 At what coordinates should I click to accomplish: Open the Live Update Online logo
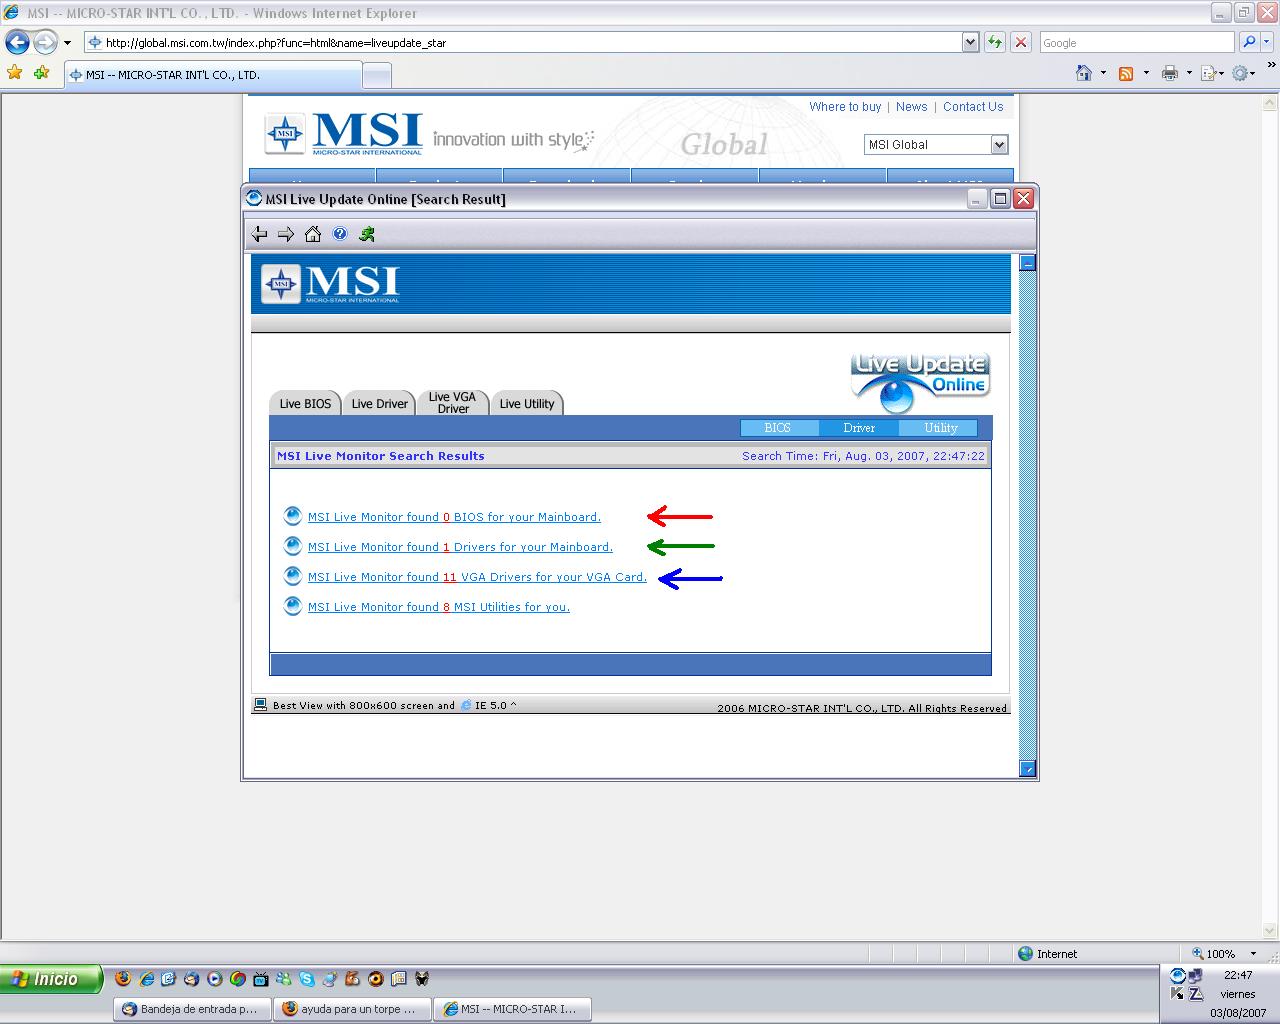[920, 381]
